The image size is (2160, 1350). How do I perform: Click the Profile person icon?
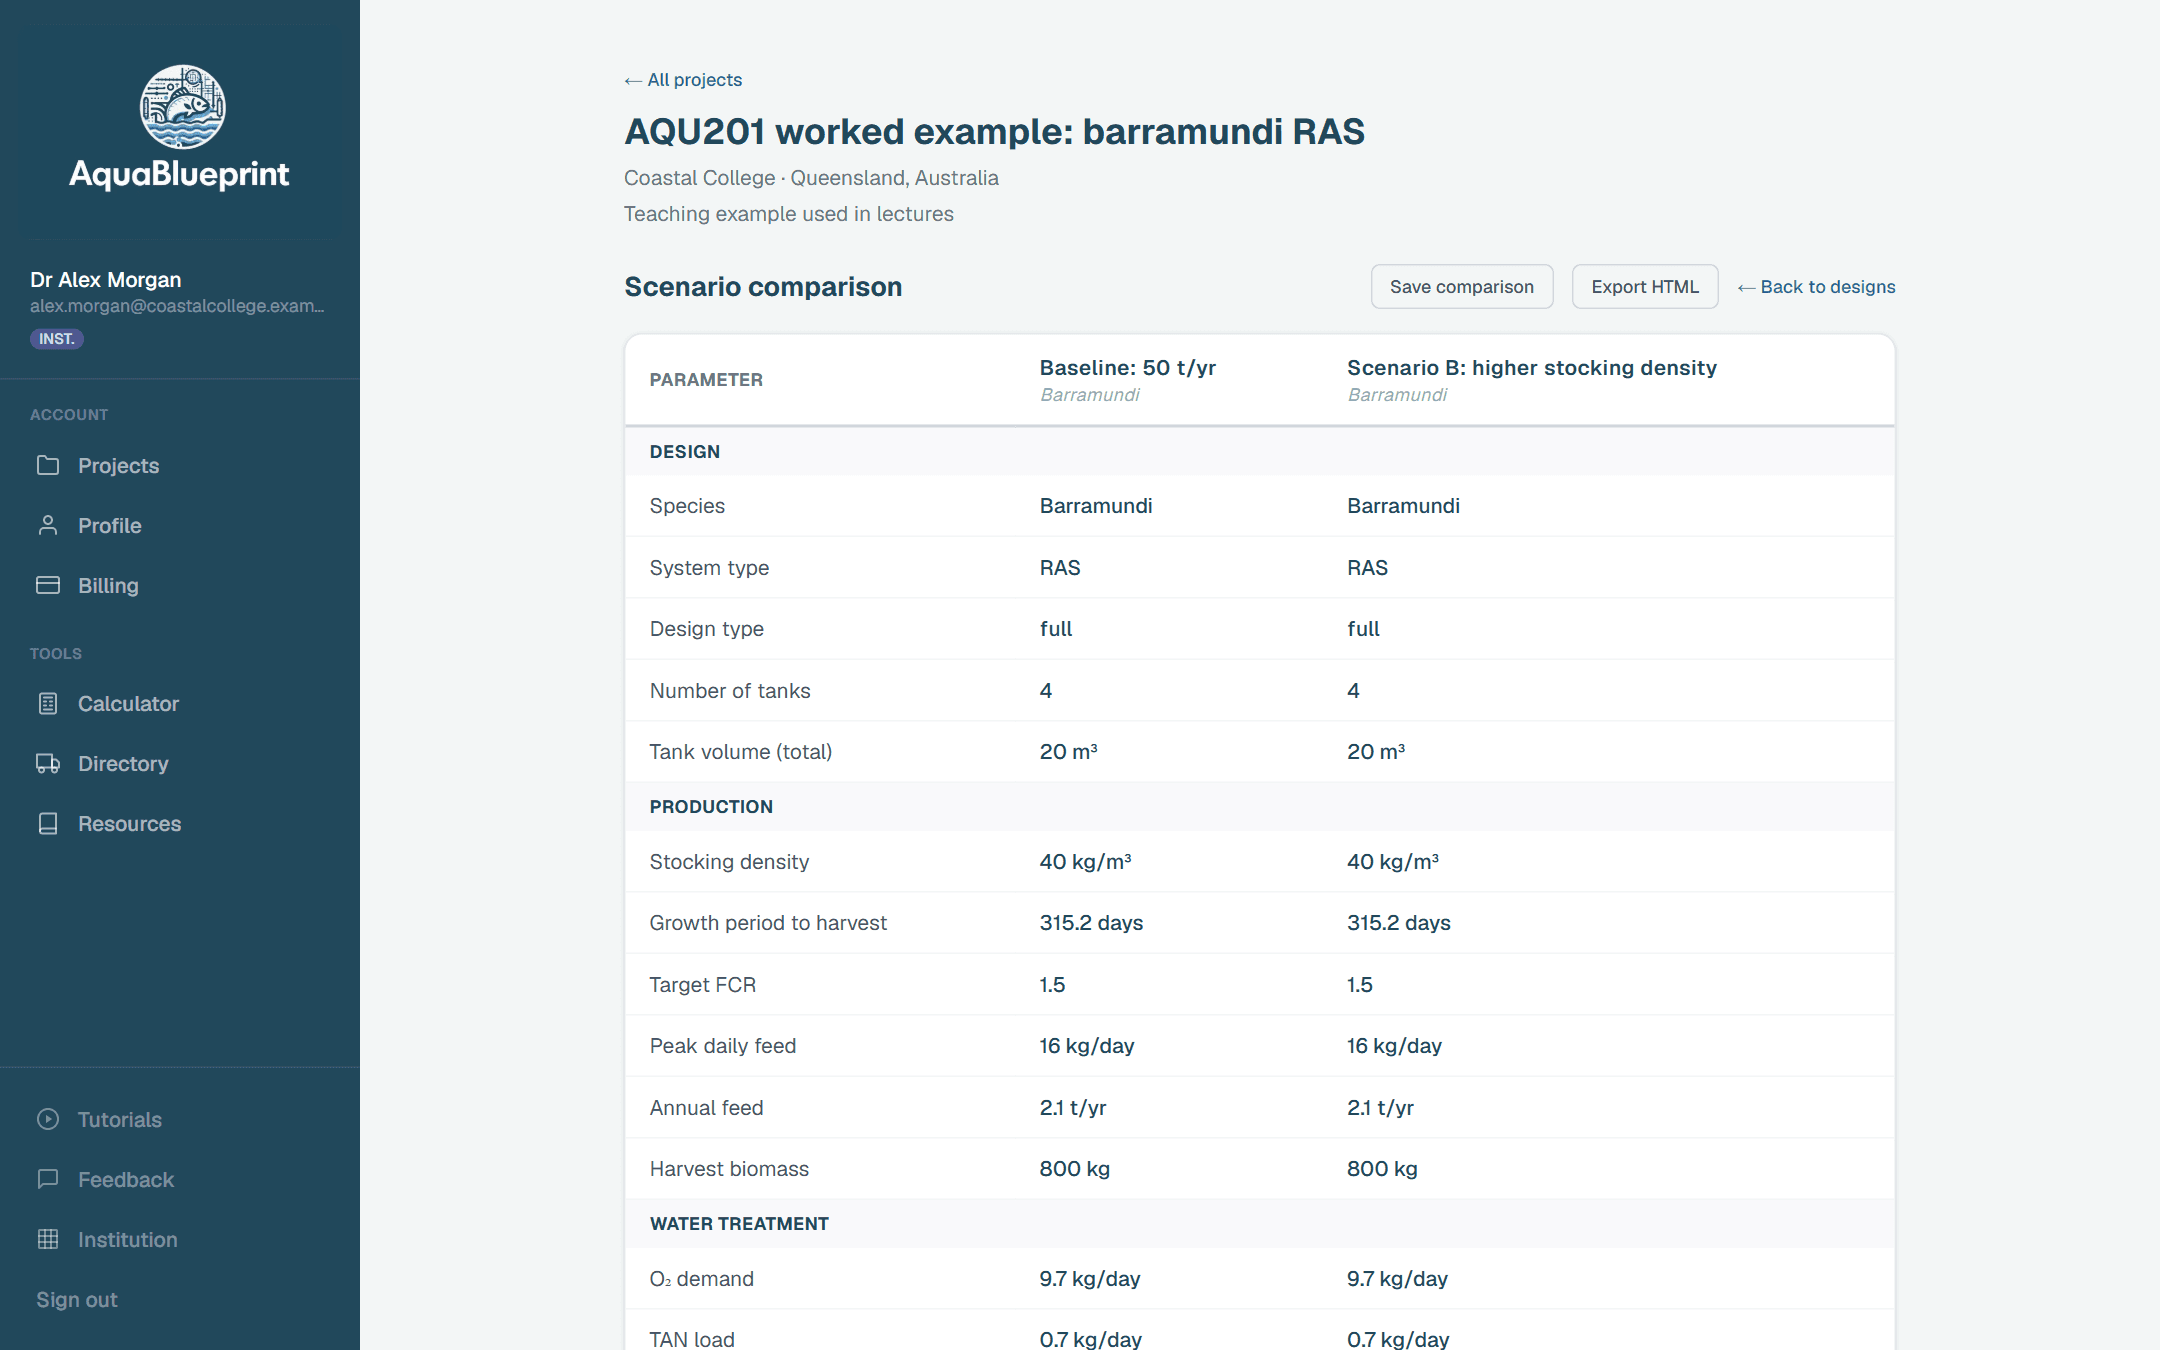pos(48,525)
